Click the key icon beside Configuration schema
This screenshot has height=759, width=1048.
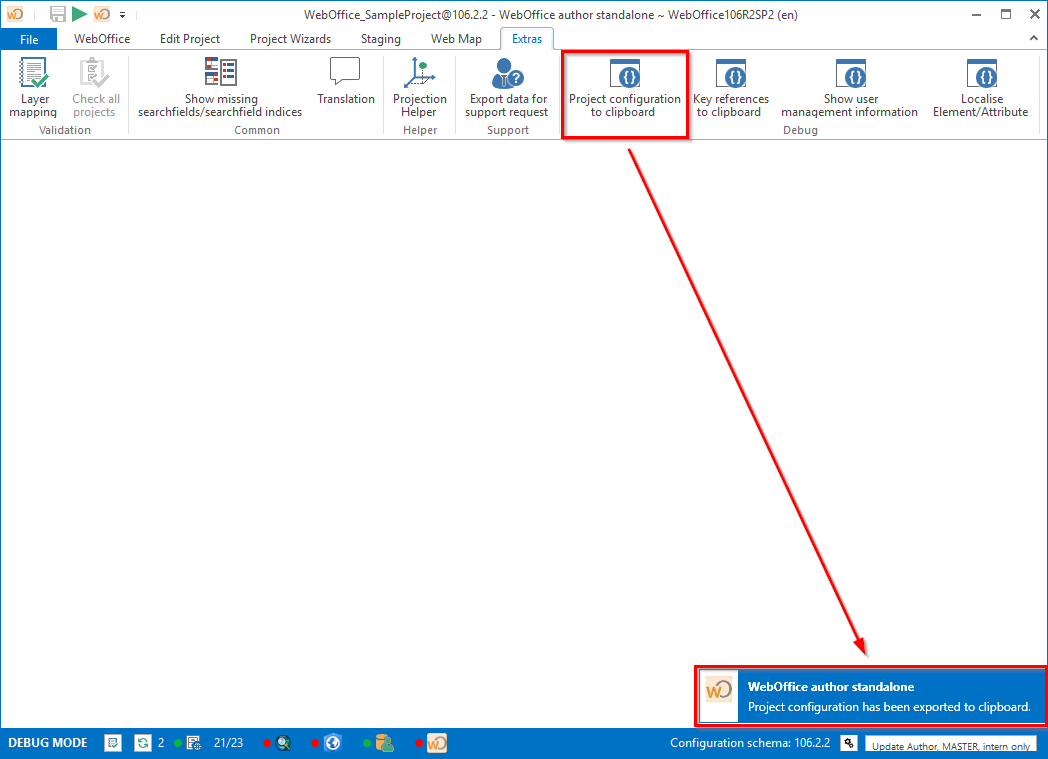pos(848,743)
